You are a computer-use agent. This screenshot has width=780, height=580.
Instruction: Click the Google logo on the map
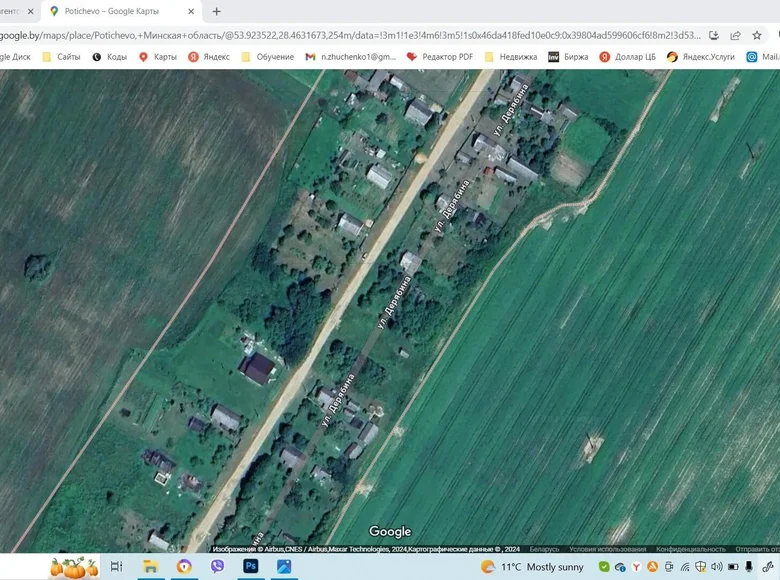tap(390, 531)
